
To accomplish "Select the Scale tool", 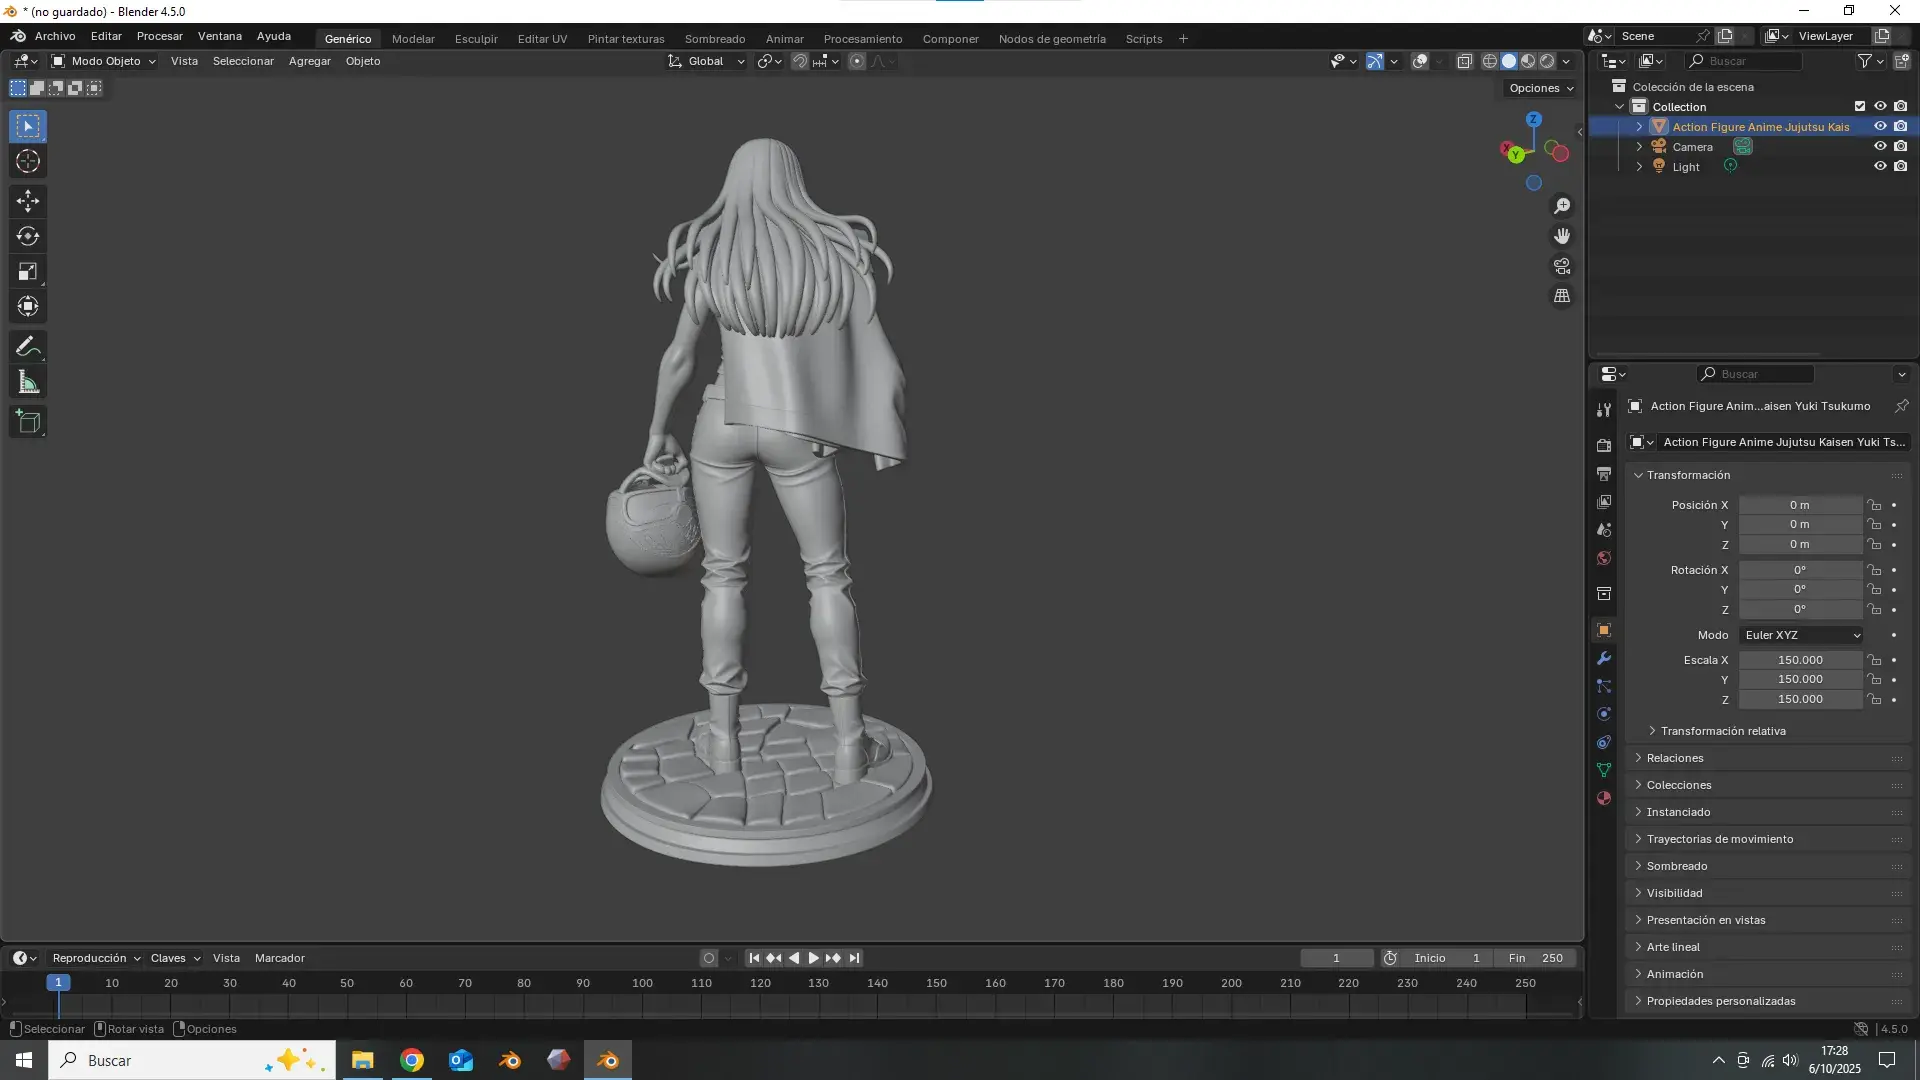I will pyautogui.click(x=28, y=272).
